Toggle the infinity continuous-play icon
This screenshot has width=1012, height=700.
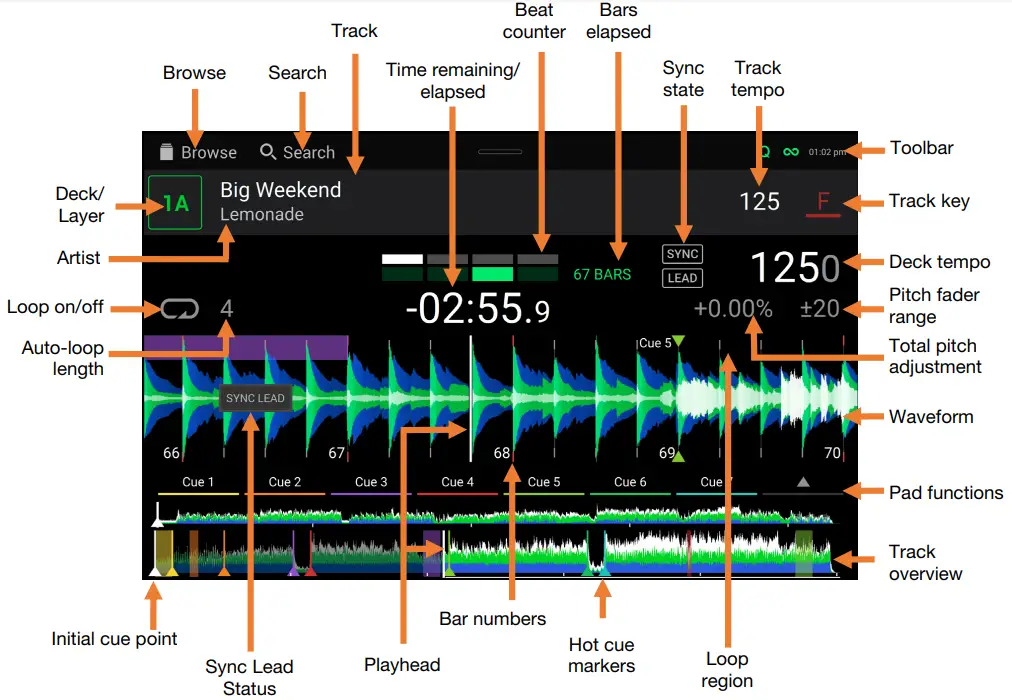[x=791, y=152]
